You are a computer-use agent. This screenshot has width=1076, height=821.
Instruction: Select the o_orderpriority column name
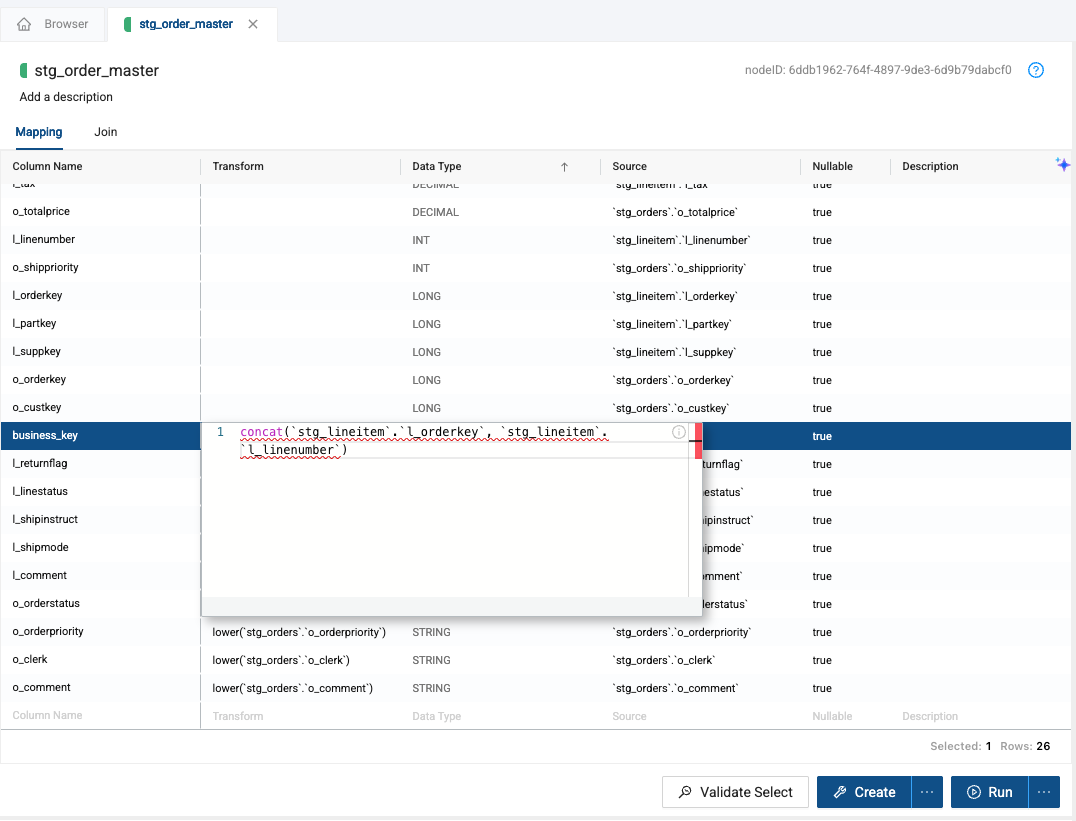pyautogui.click(x=48, y=632)
